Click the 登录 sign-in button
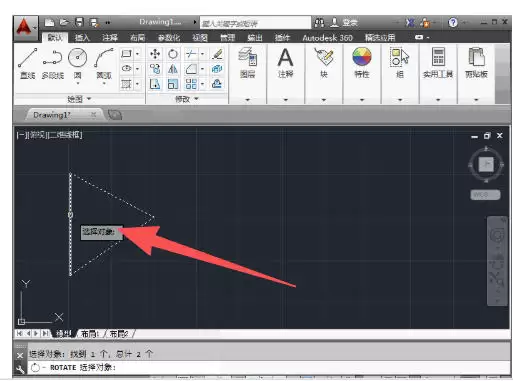513x381 pixels. pyautogui.click(x=344, y=23)
